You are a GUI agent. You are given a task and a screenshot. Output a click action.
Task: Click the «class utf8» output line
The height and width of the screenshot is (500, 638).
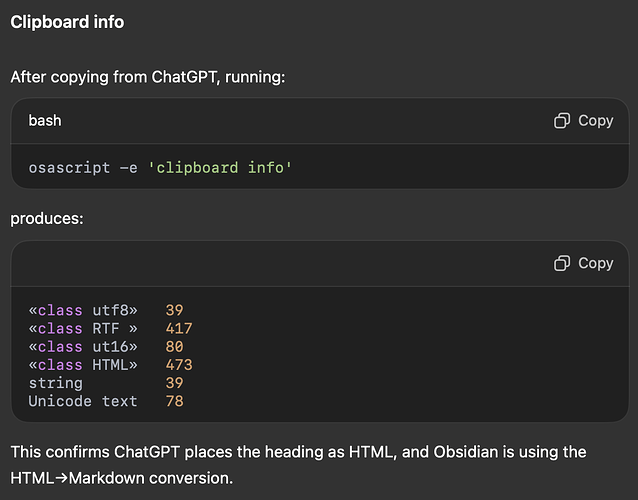[83, 311]
